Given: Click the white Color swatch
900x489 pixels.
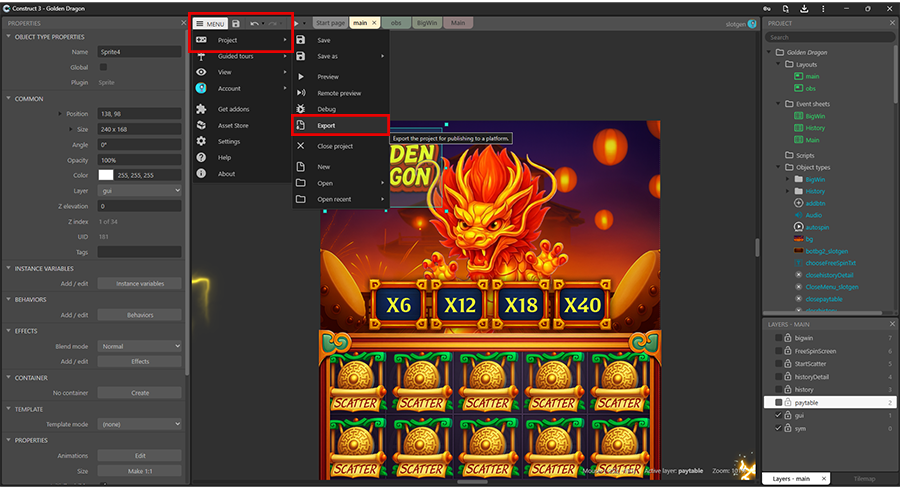Looking at the screenshot, I should coord(106,175).
